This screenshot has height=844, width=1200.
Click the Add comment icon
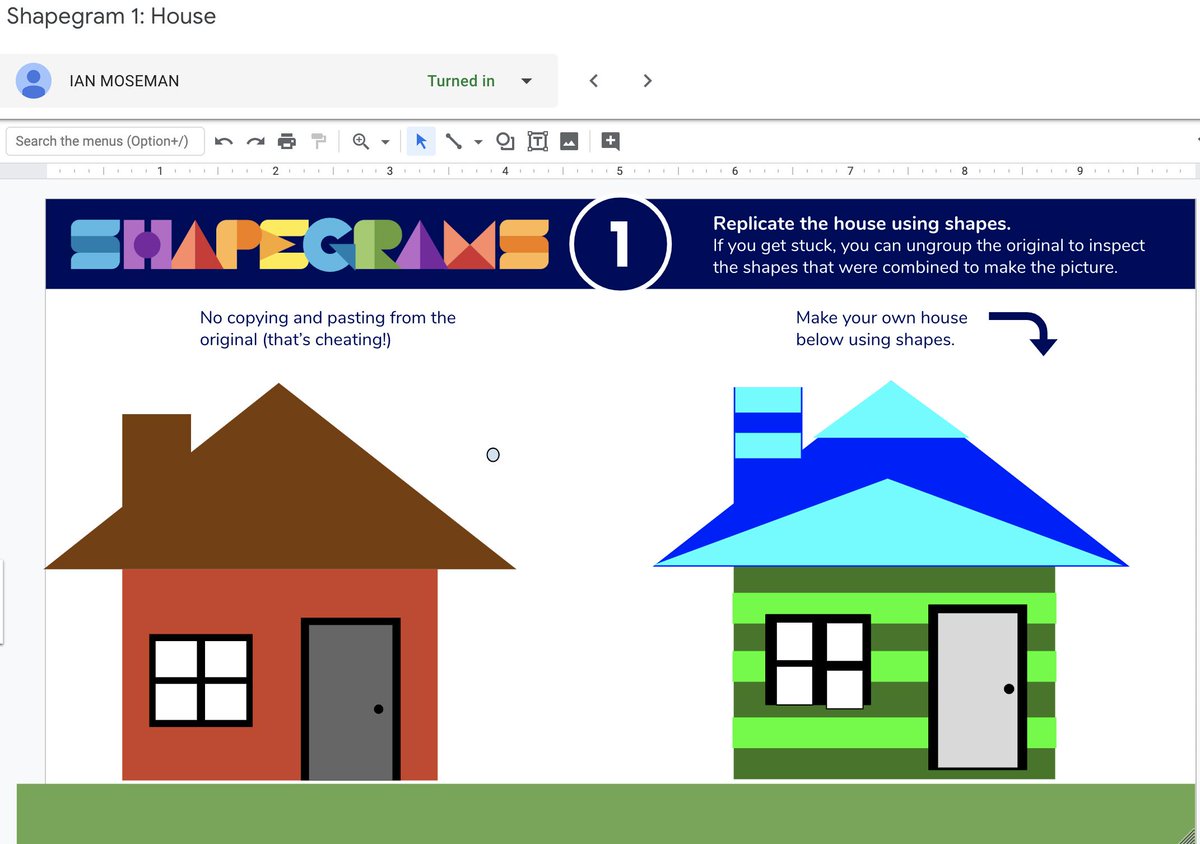[x=610, y=141]
